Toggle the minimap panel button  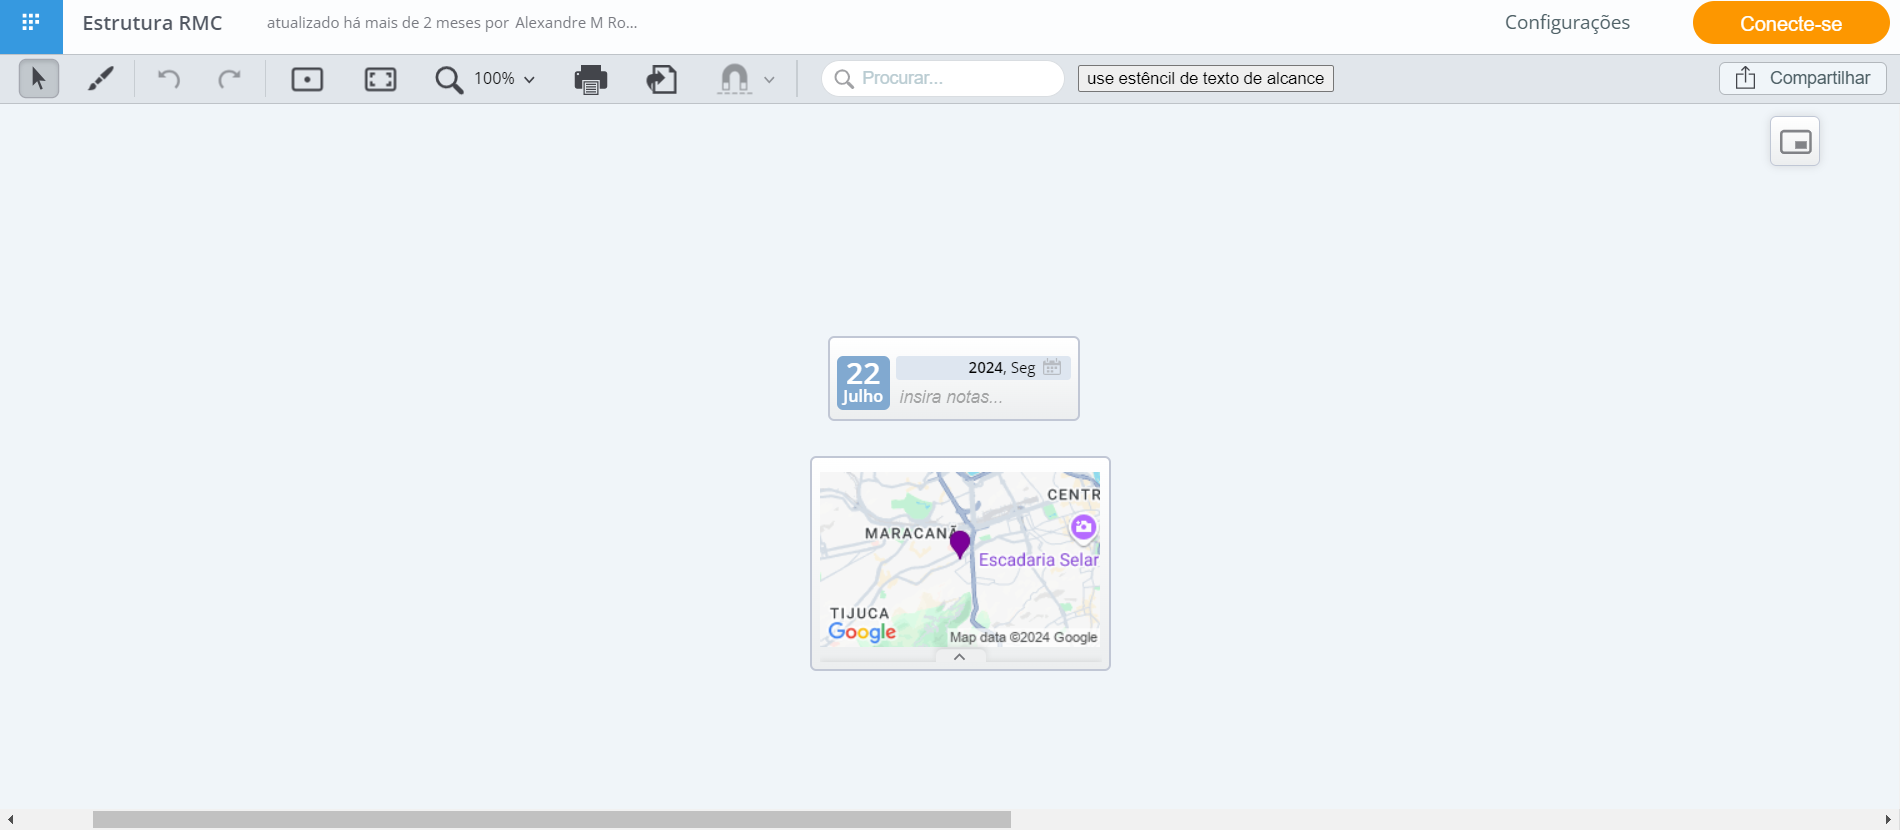(x=1795, y=142)
